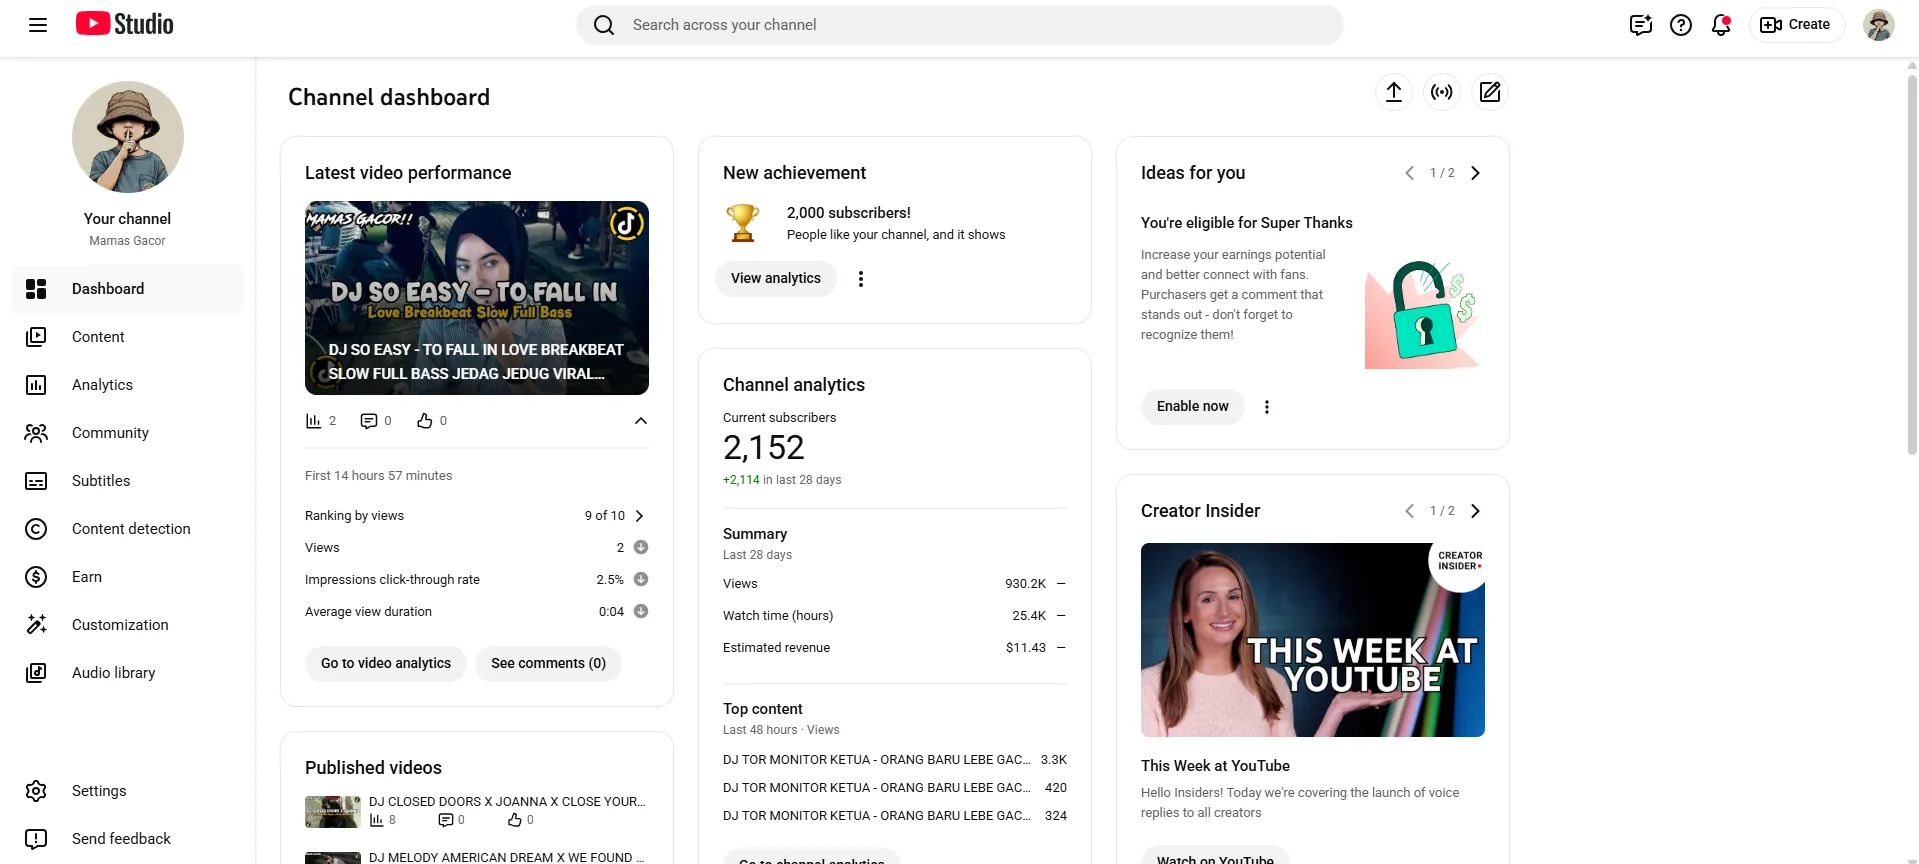The image size is (1919, 864).
Task: Open Audio library in the sidebar
Action: 128,673
